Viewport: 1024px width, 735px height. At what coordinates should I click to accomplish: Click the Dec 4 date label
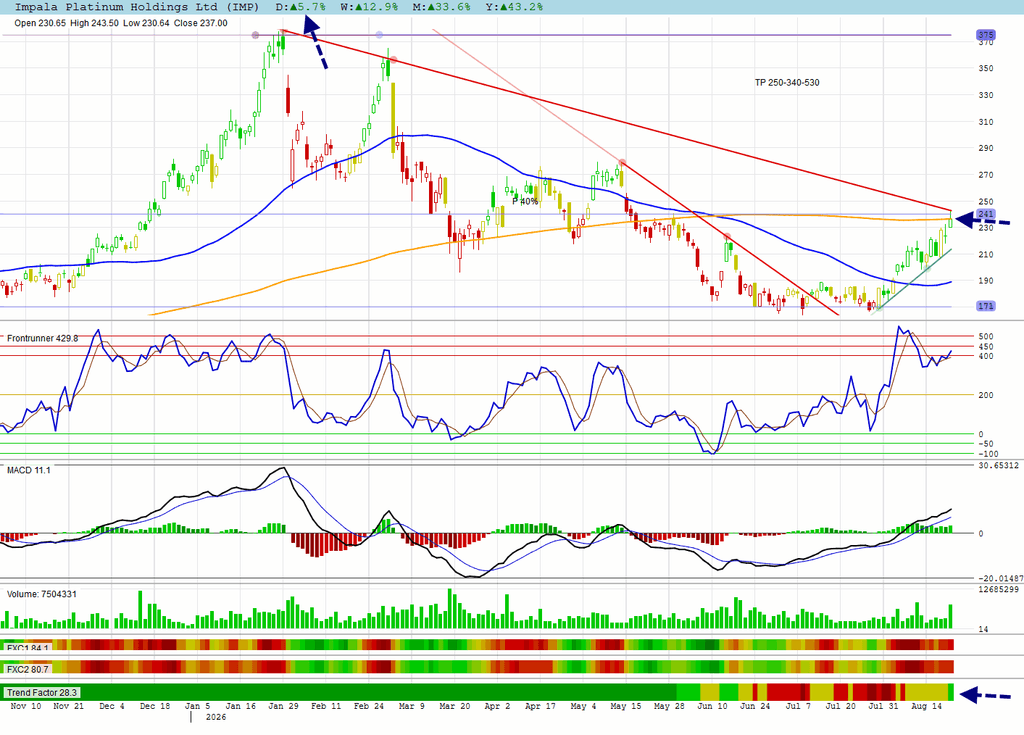pyautogui.click(x=112, y=706)
